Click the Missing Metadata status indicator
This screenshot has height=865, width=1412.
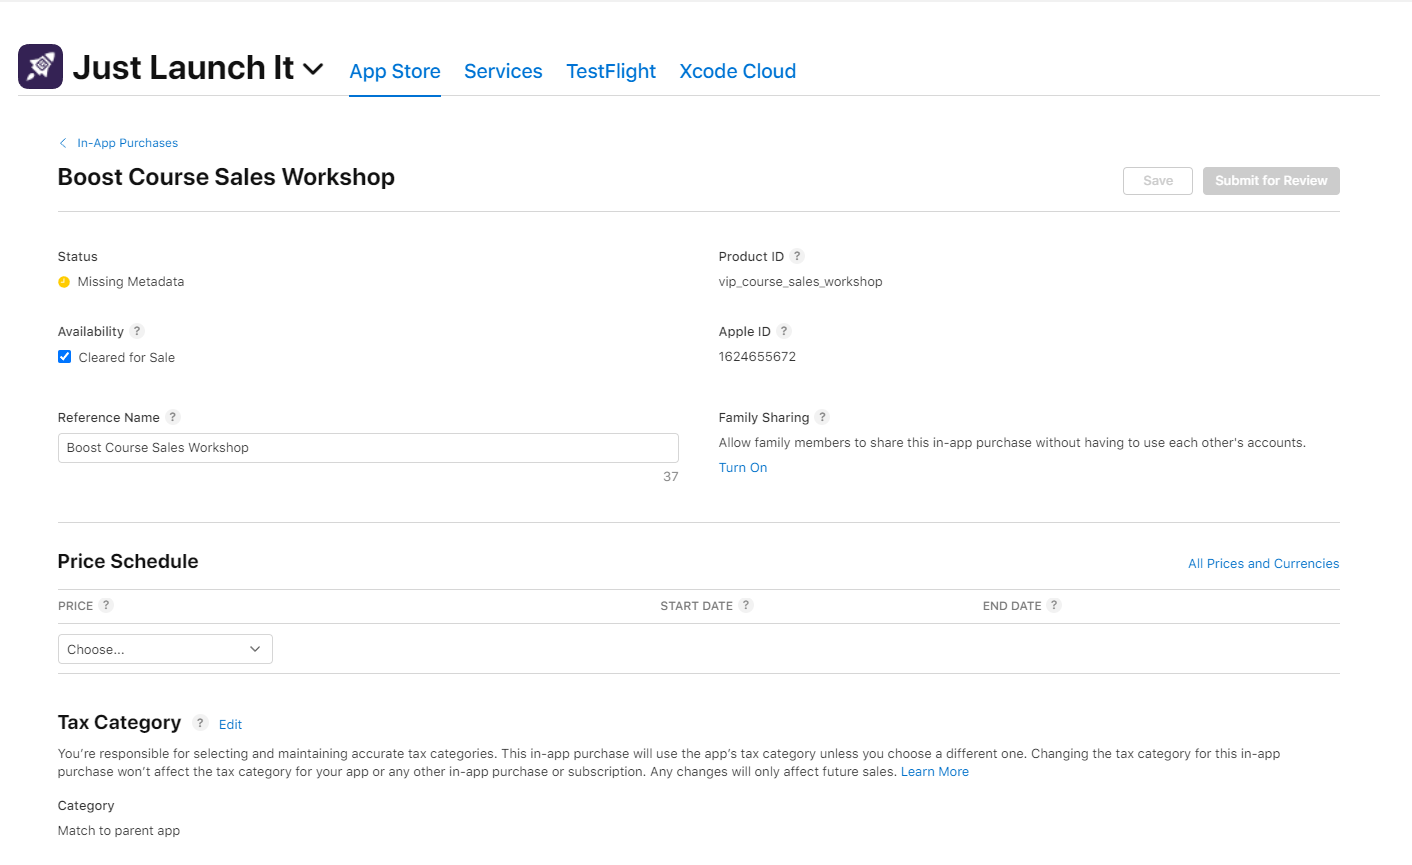65,281
